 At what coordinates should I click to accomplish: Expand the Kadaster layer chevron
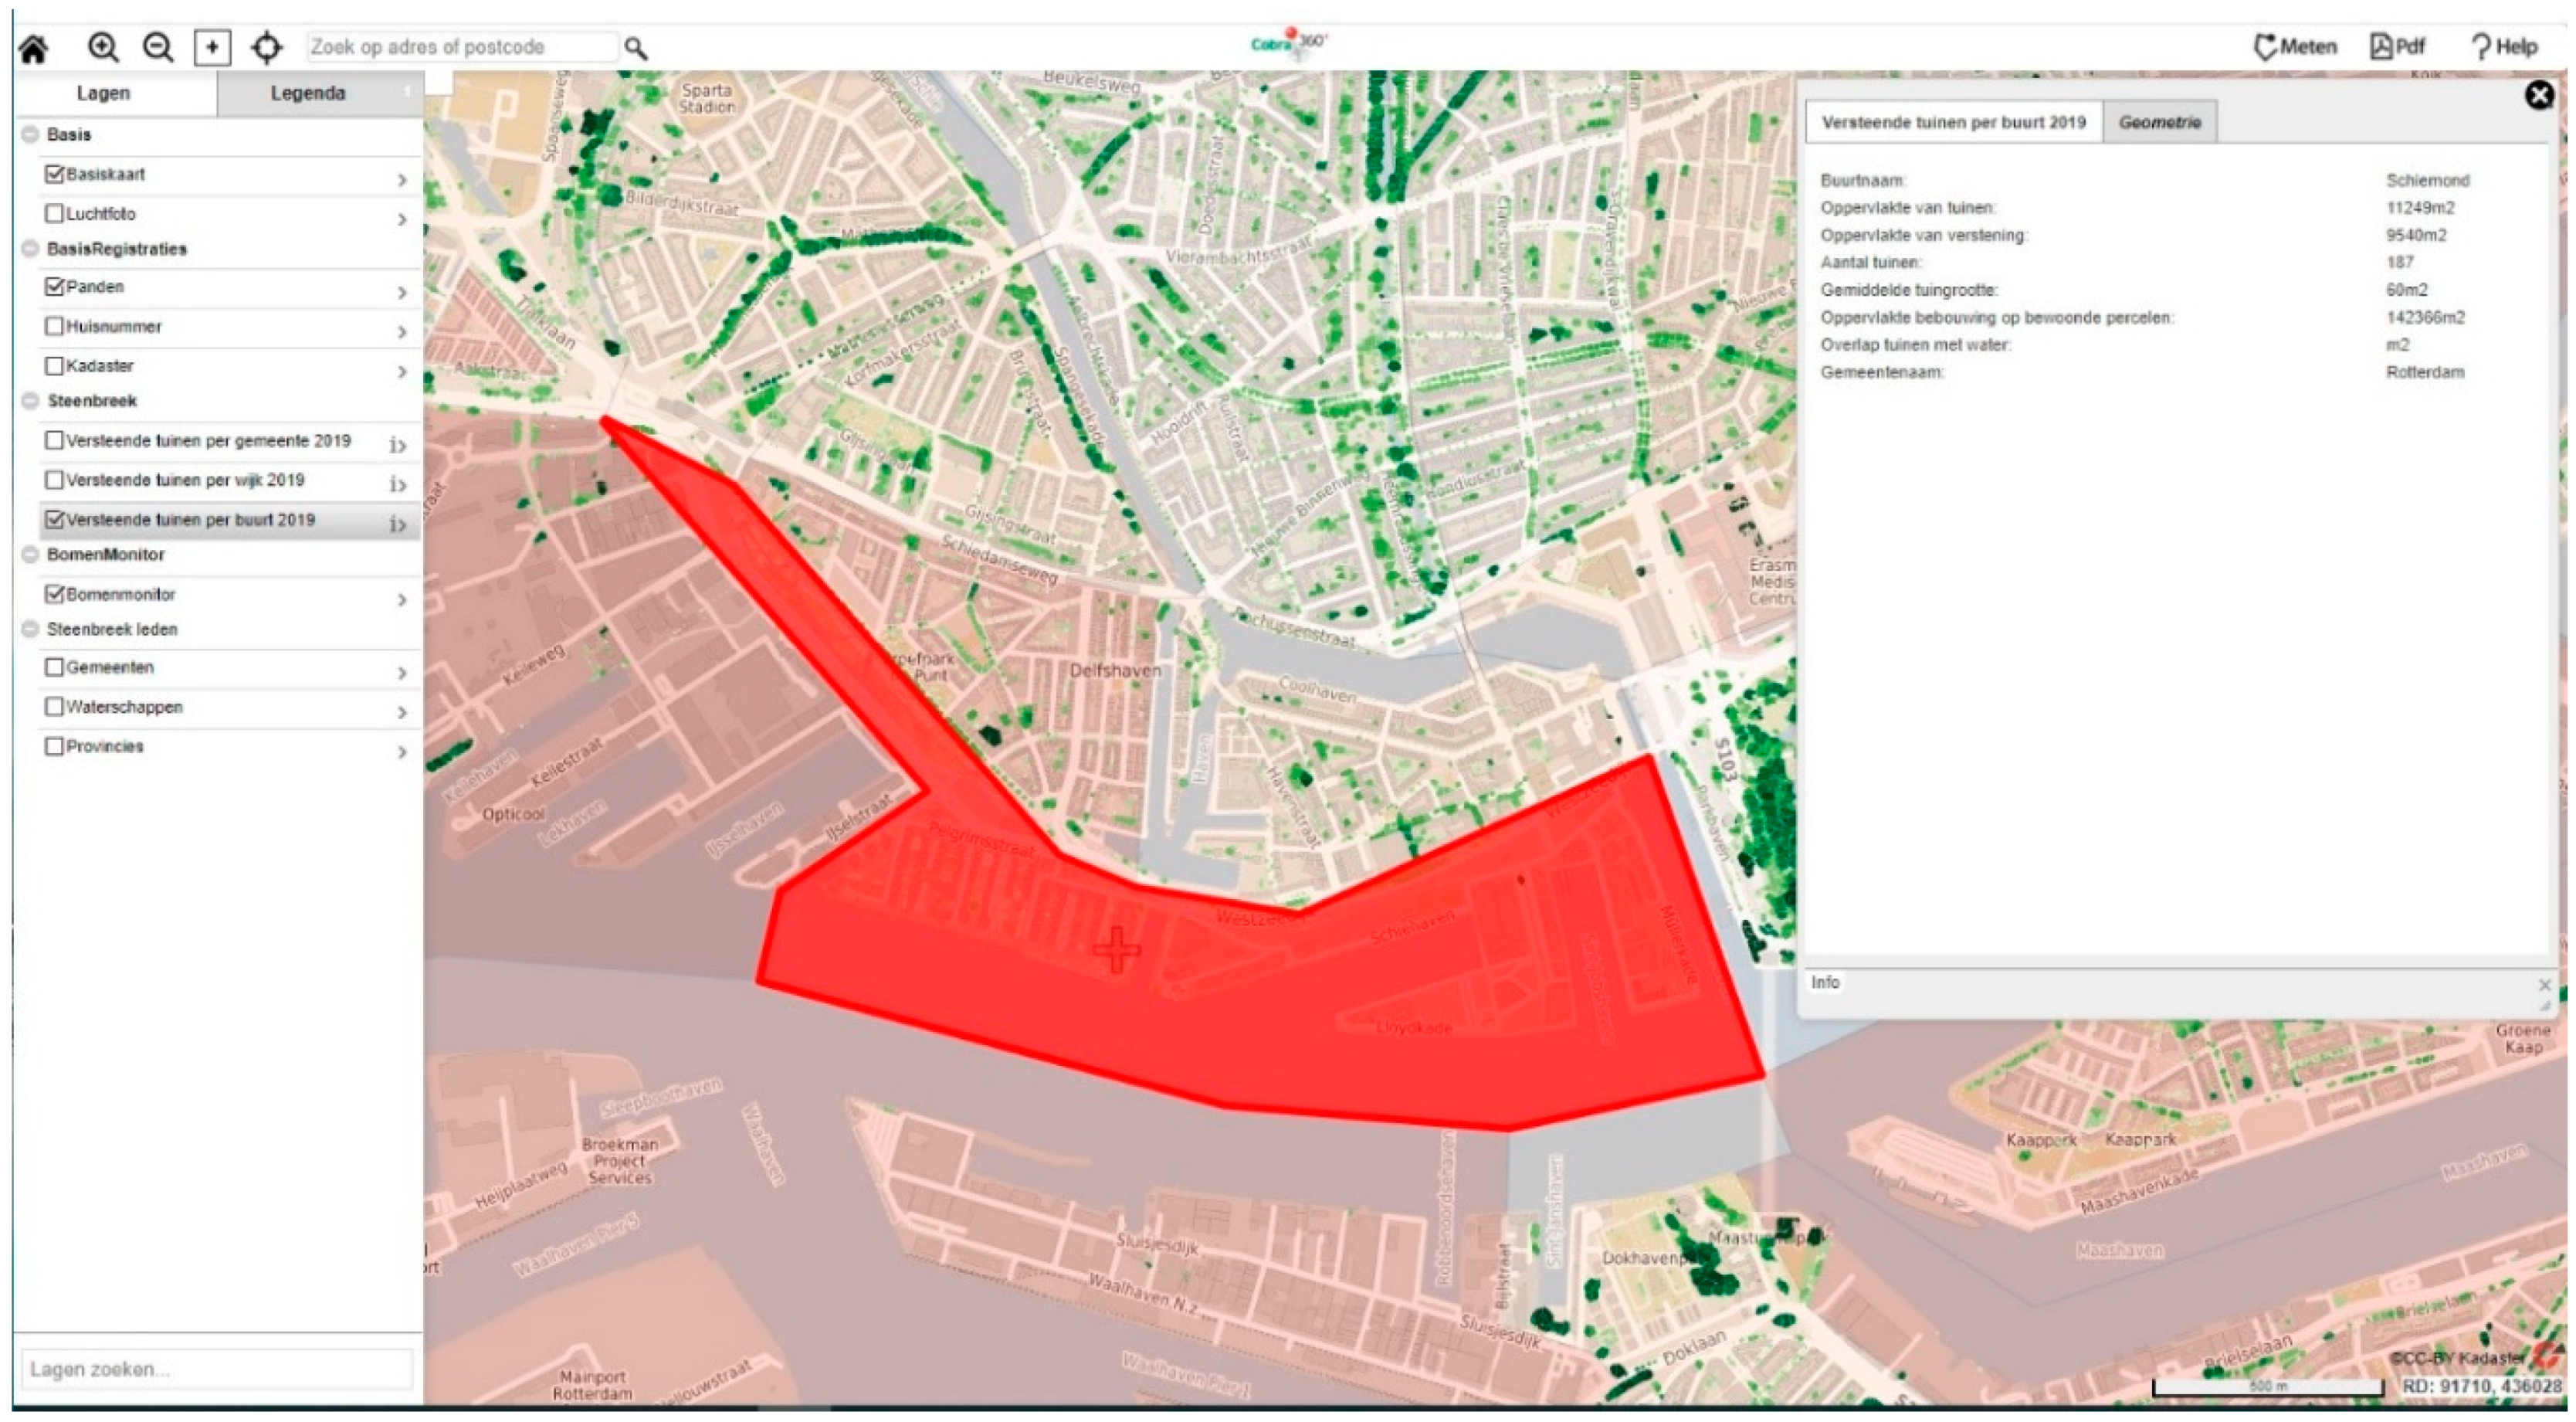pos(402,372)
